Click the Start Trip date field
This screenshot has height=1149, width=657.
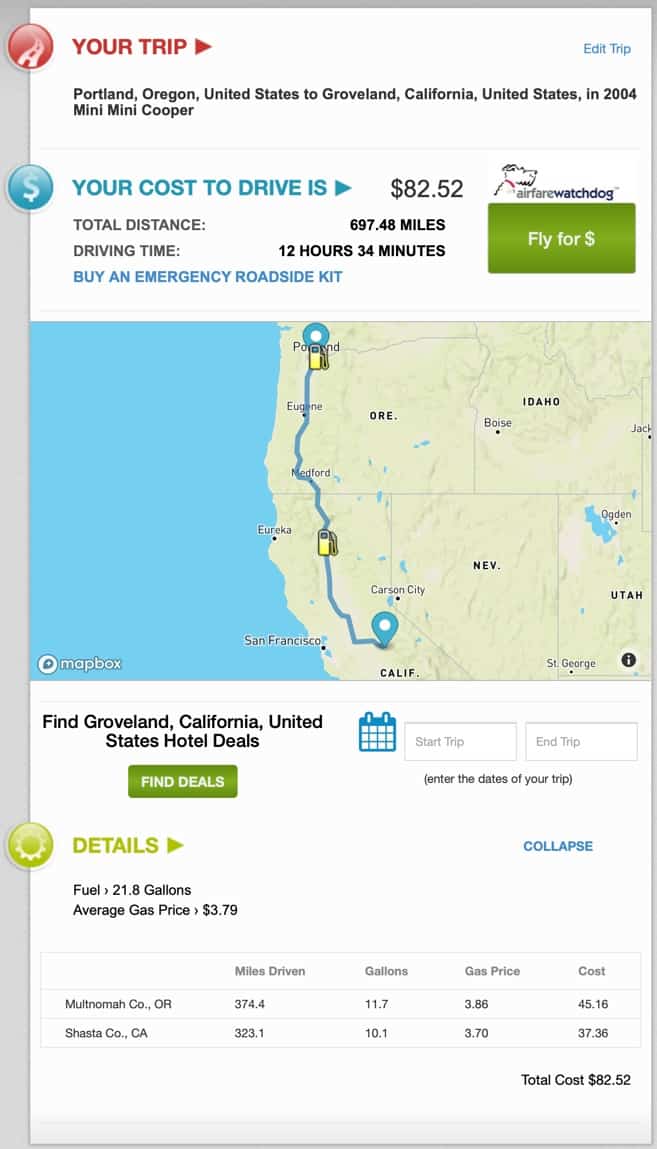tap(460, 740)
